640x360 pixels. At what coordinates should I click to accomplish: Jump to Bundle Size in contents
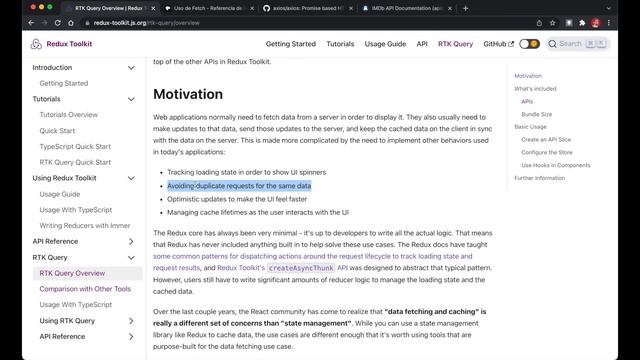click(x=537, y=114)
